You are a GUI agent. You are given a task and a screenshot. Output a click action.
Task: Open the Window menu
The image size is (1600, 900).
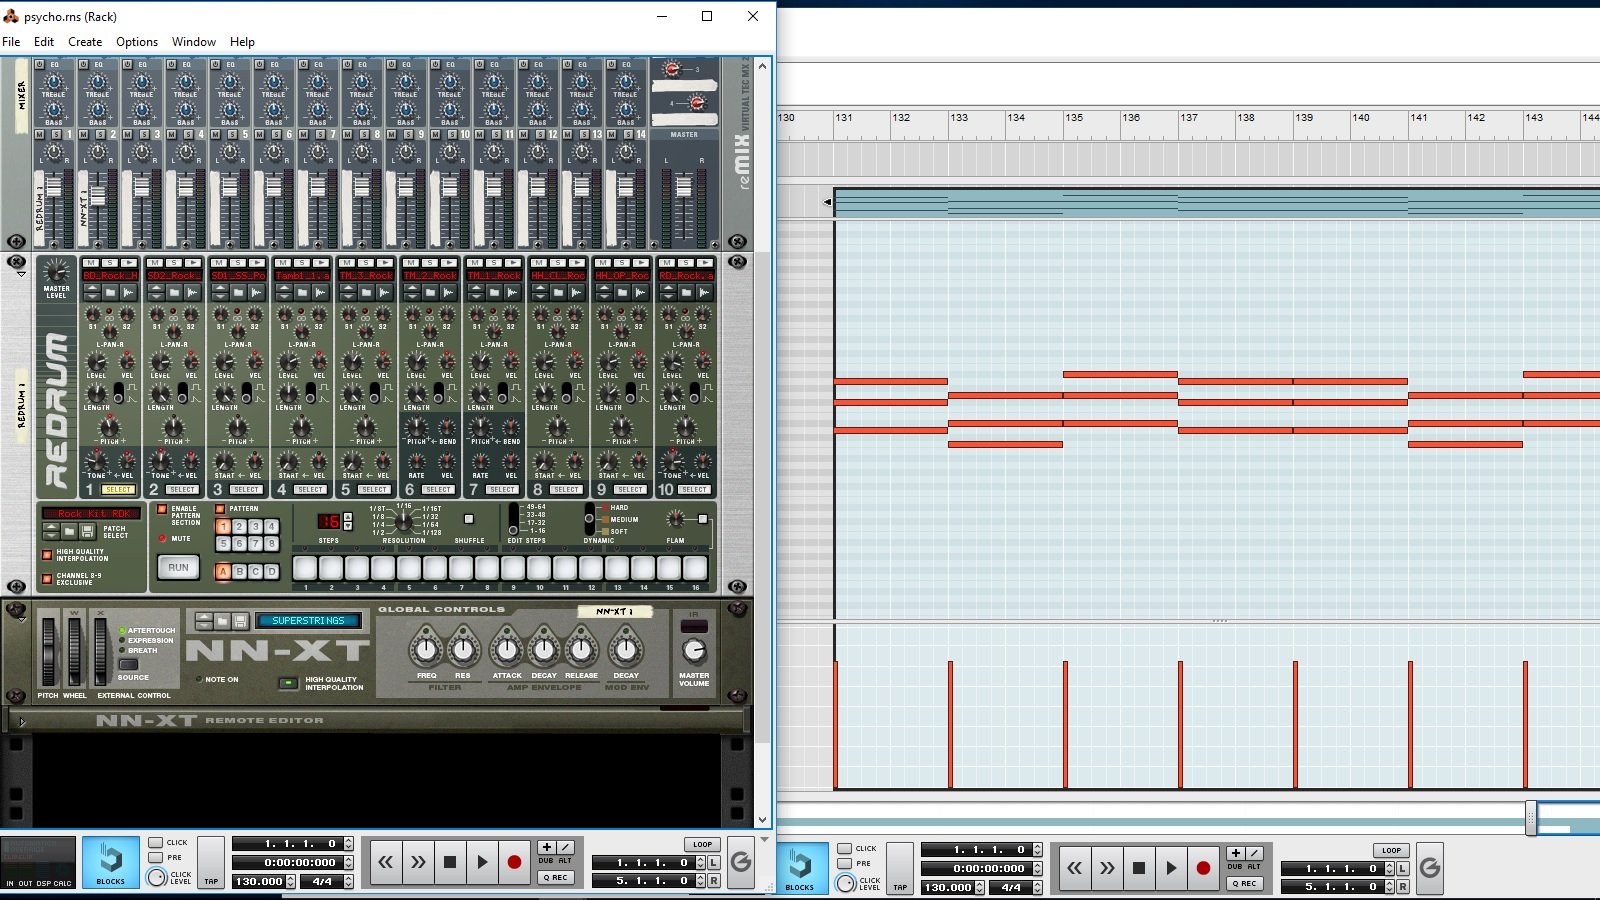[194, 42]
